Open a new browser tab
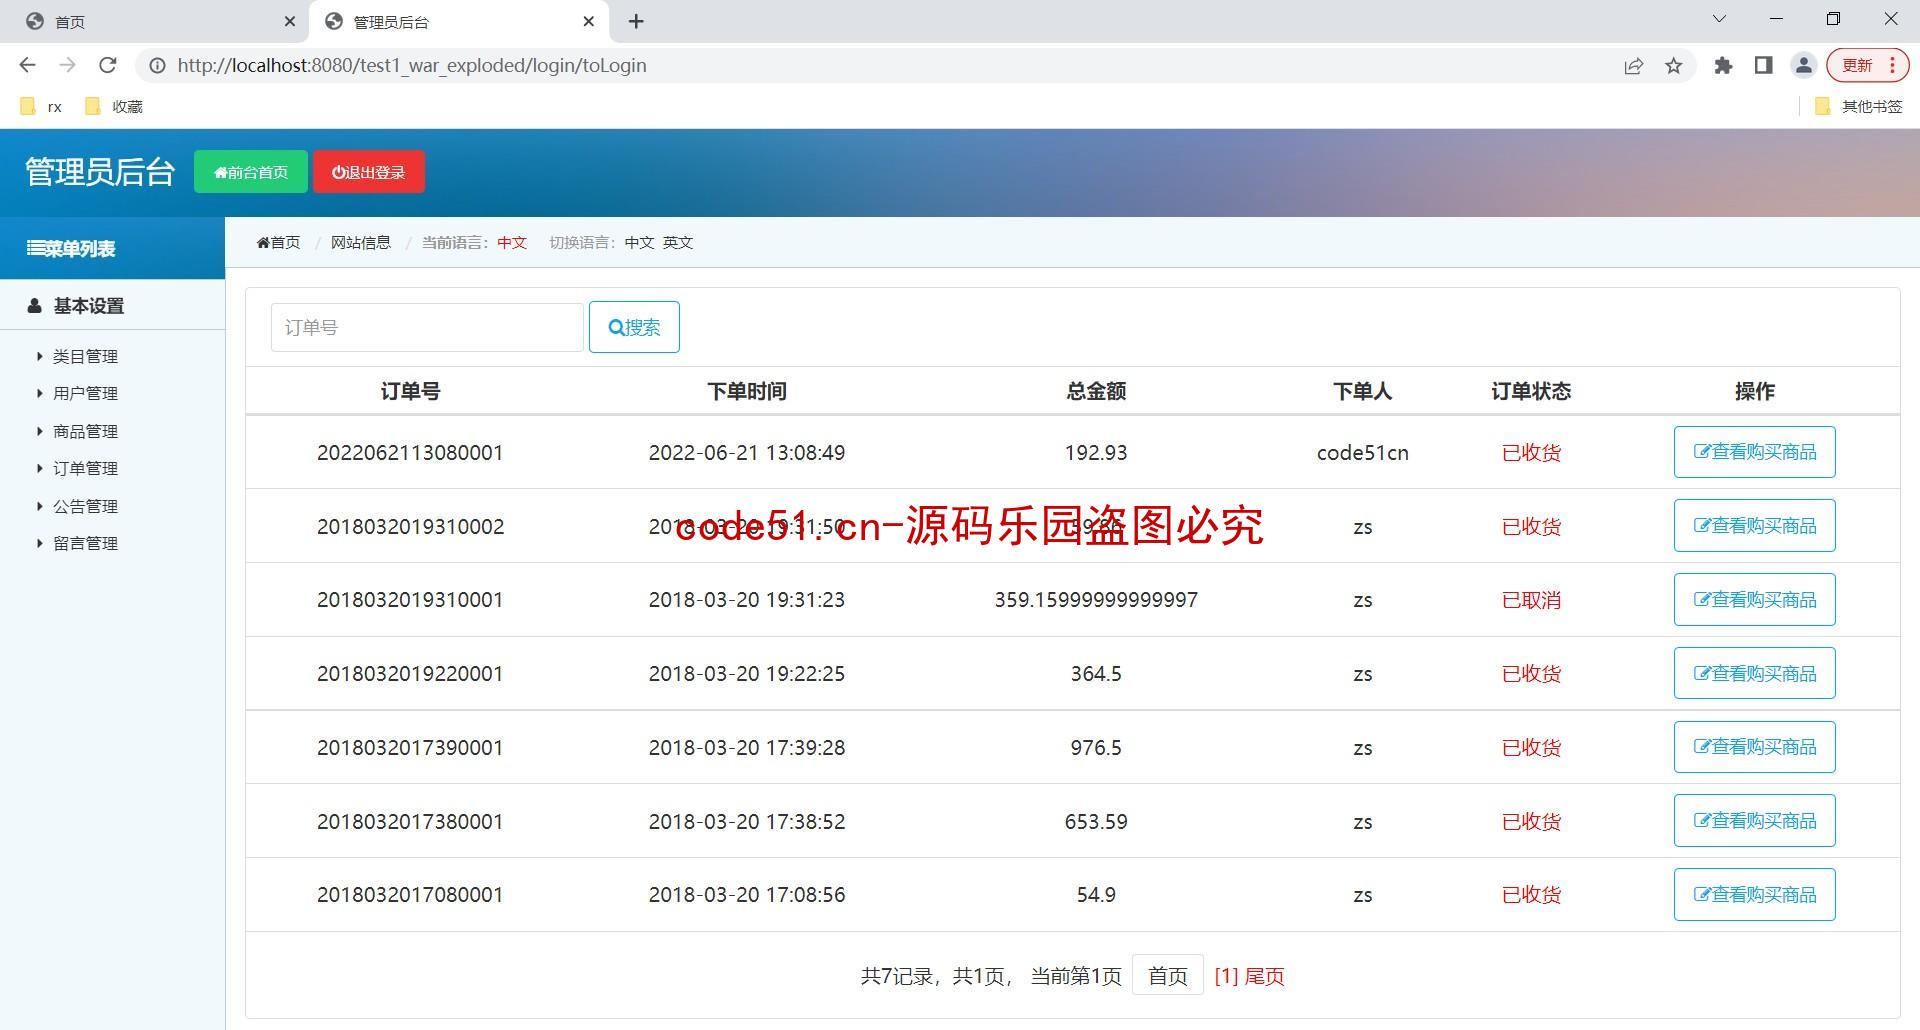Viewport: 1920px width, 1030px height. point(636,21)
